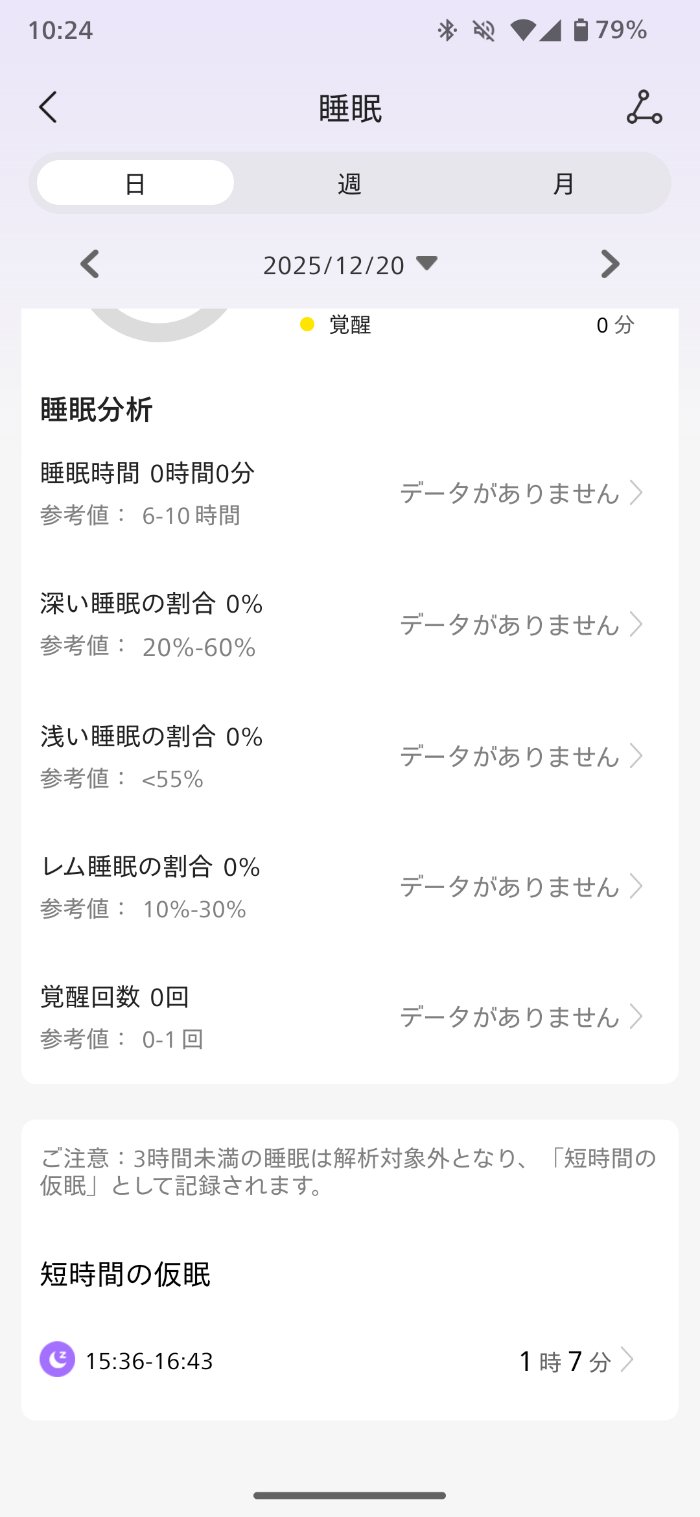
Task: Open the share route icon in header
Action: [x=644, y=108]
